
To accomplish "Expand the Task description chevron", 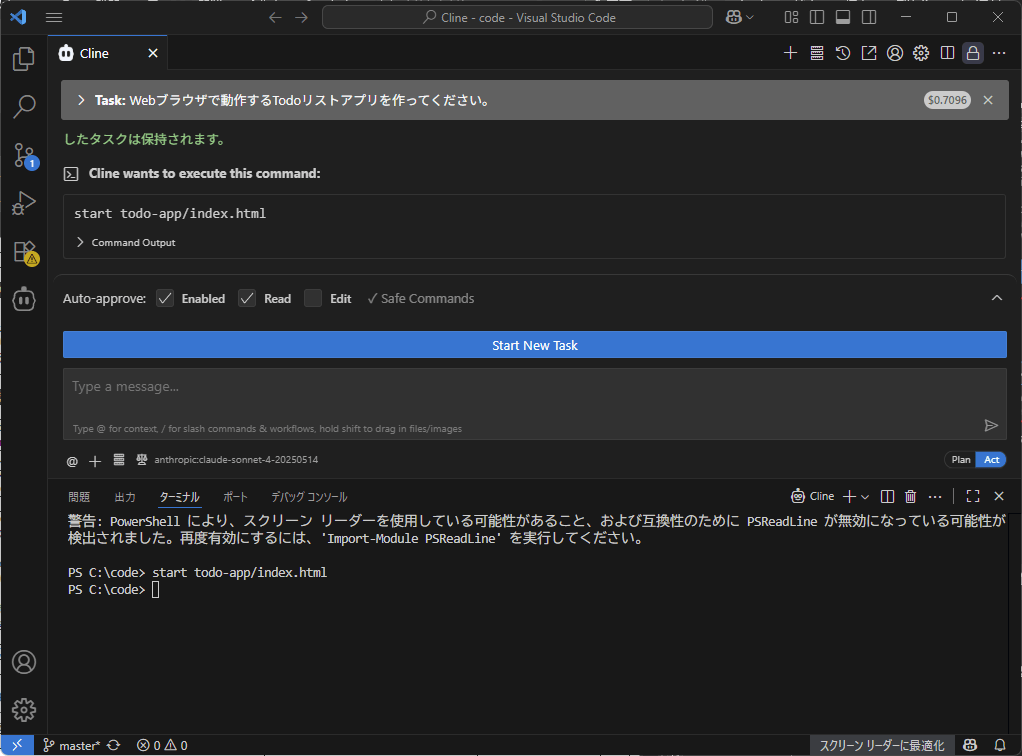I will pyautogui.click(x=81, y=100).
